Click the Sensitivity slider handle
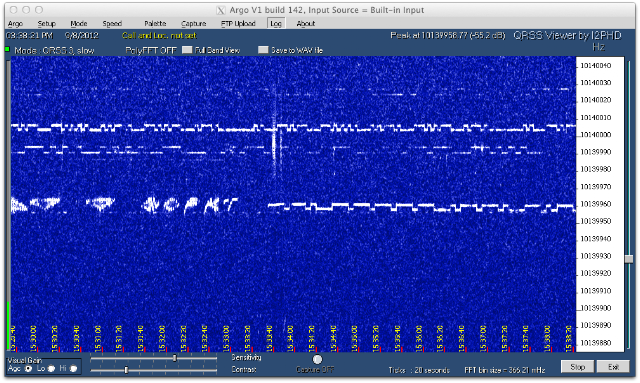This screenshot has height=383, width=640. 175,358
